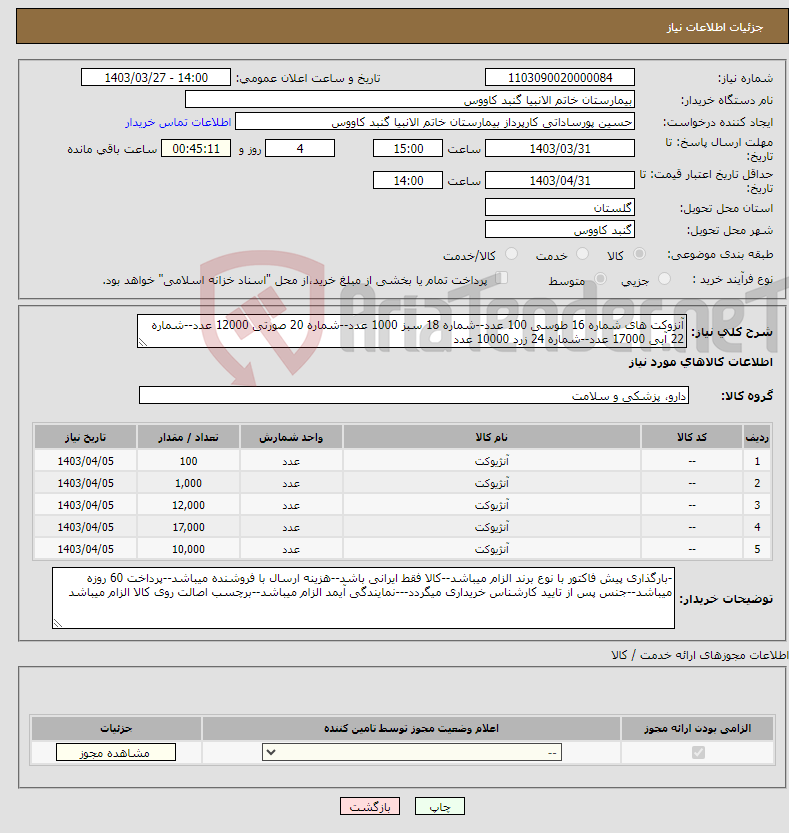
Task: Click quantity cell 12,000 in row 3
Action: click(x=188, y=505)
